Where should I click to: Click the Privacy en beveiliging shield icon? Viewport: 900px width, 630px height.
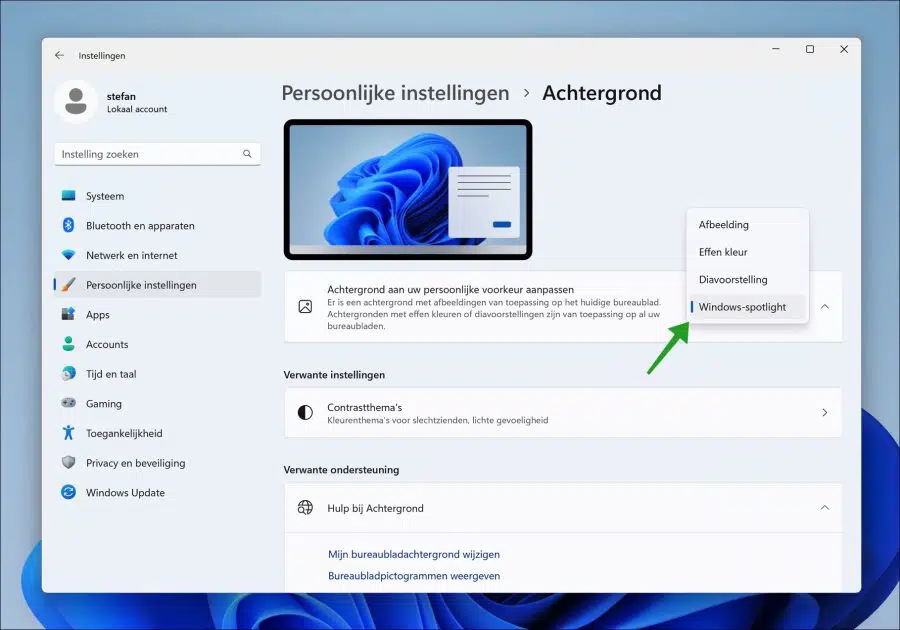68,462
